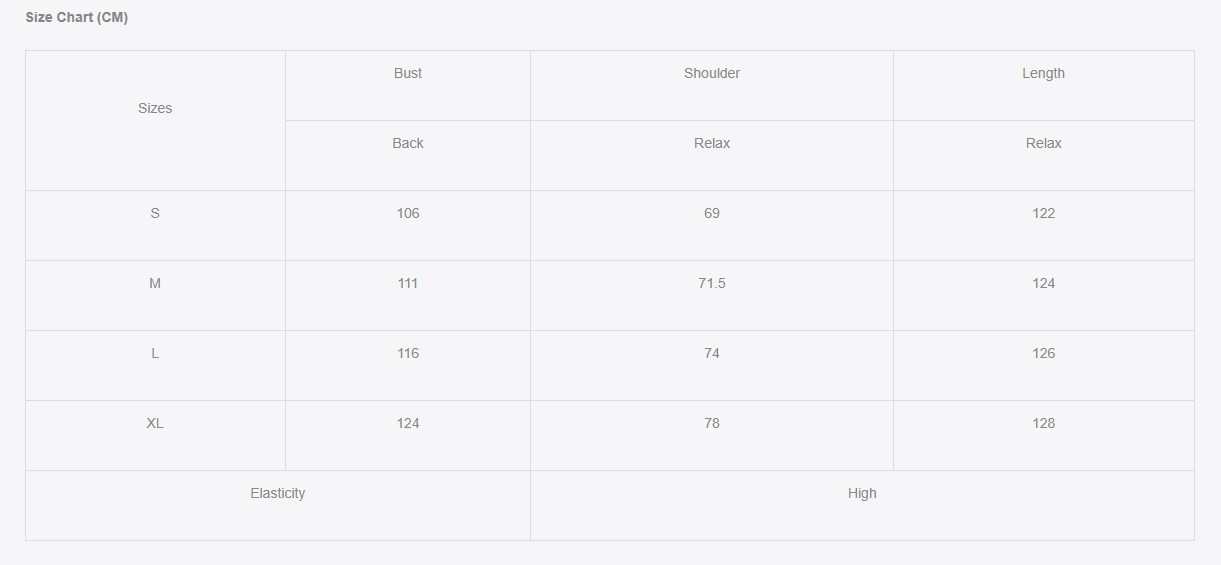This screenshot has height=565, width=1221.
Task: Click the Size Chart (CM) heading
Action: [x=77, y=18]
